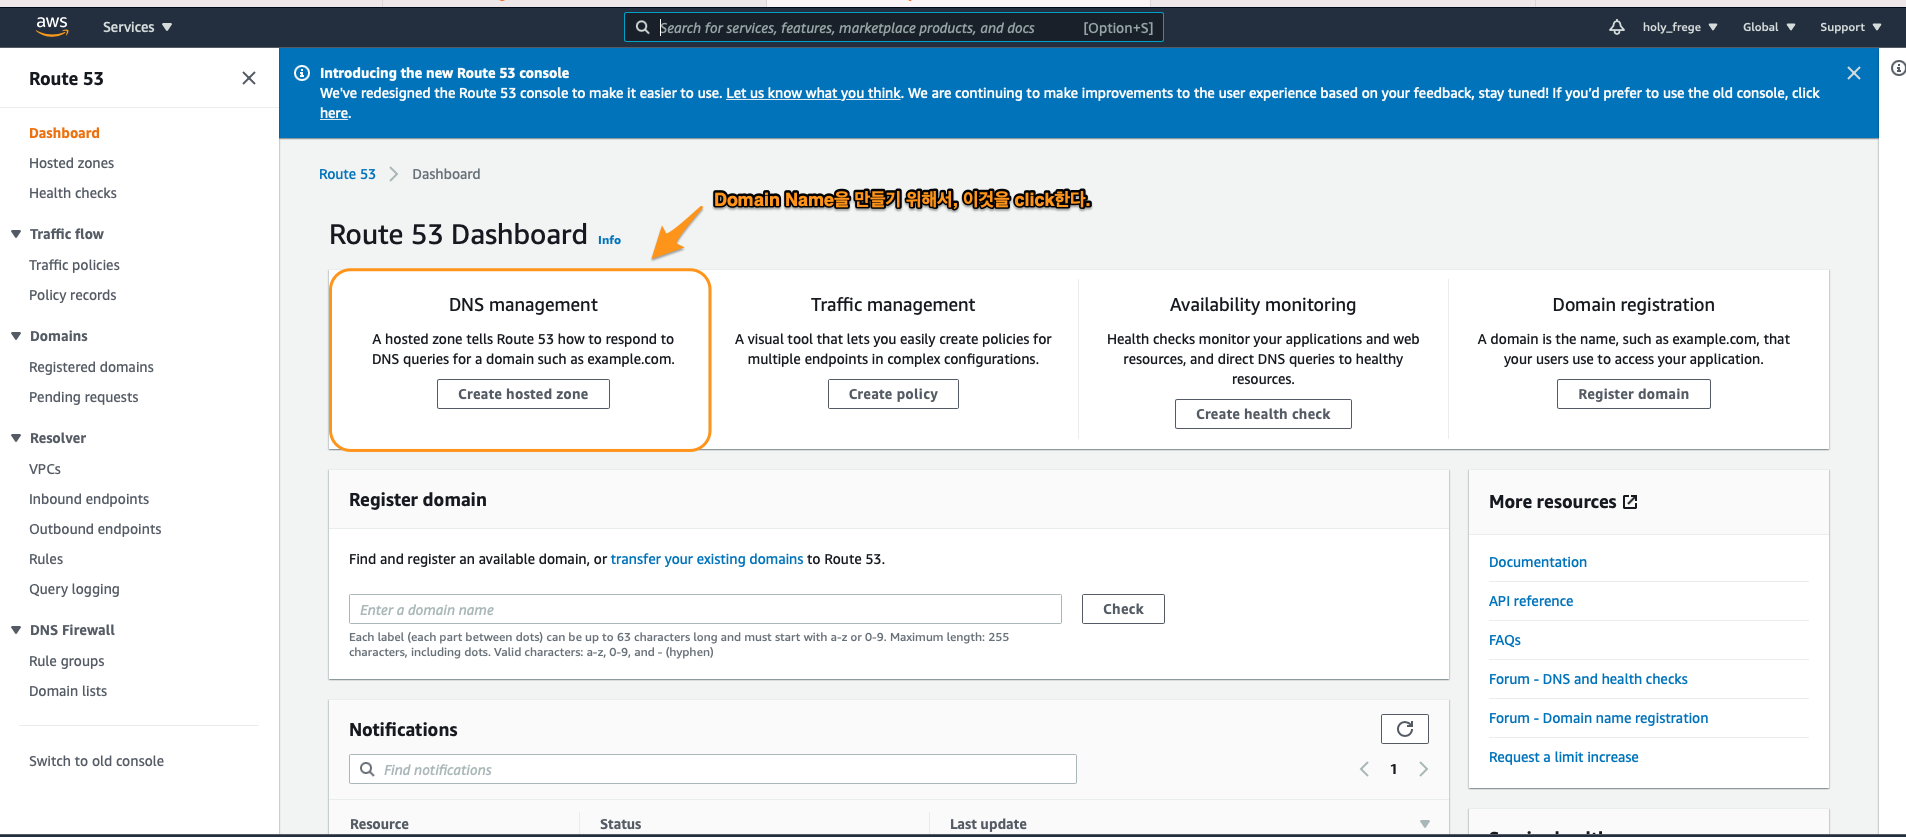Screen dimensions: 1906x837
Task: Go to previous notifications page arrow
Action: [1364, 769]
